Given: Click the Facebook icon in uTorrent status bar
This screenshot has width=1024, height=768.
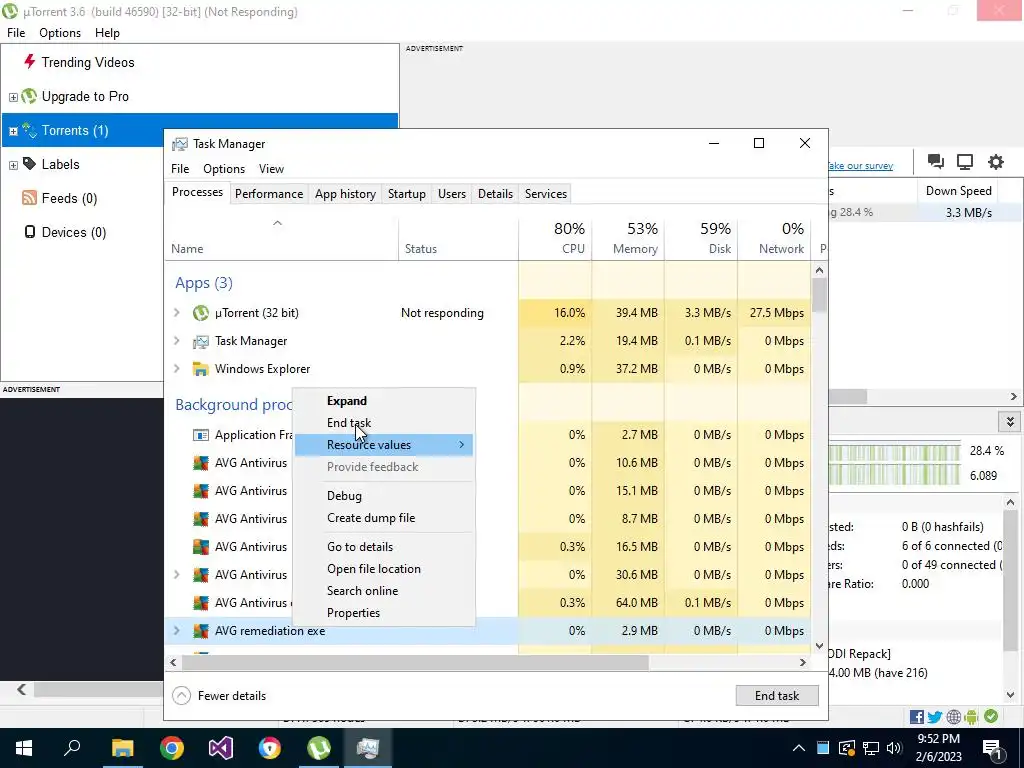Looking at the screenshot, I should (916, 717).
